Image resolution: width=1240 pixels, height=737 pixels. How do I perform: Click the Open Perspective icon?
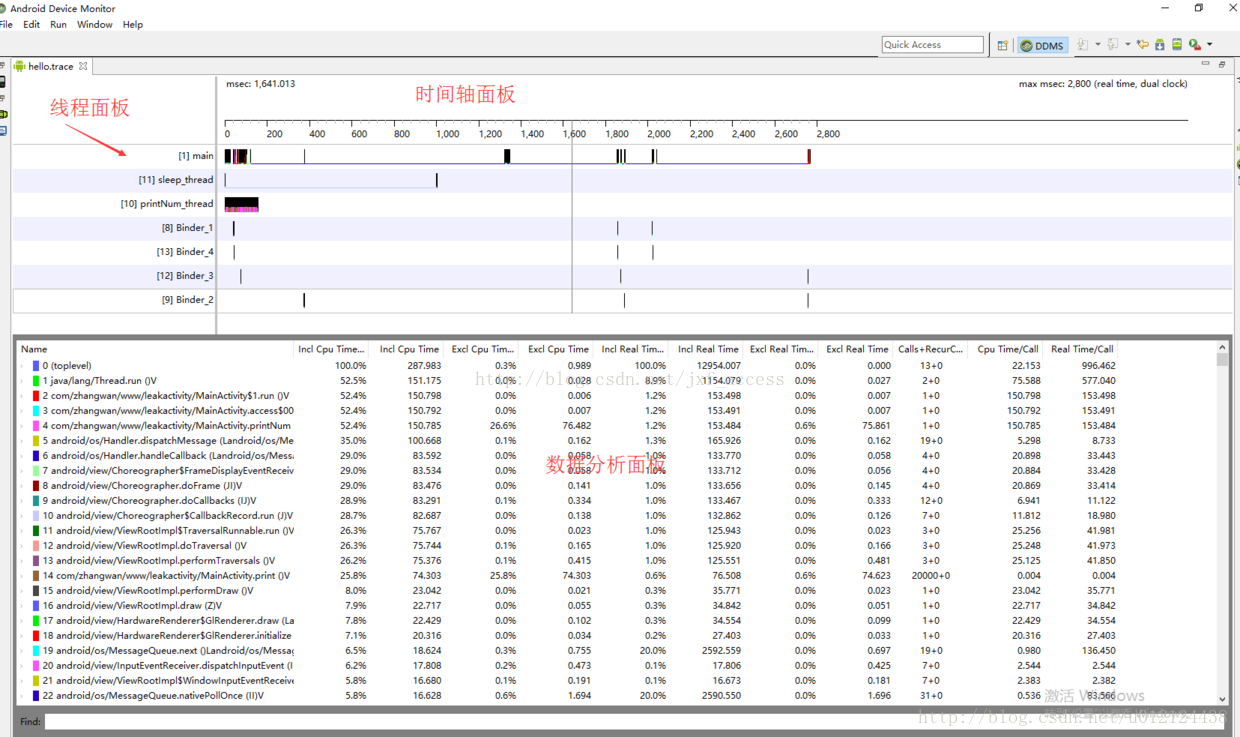(1003, 45)
